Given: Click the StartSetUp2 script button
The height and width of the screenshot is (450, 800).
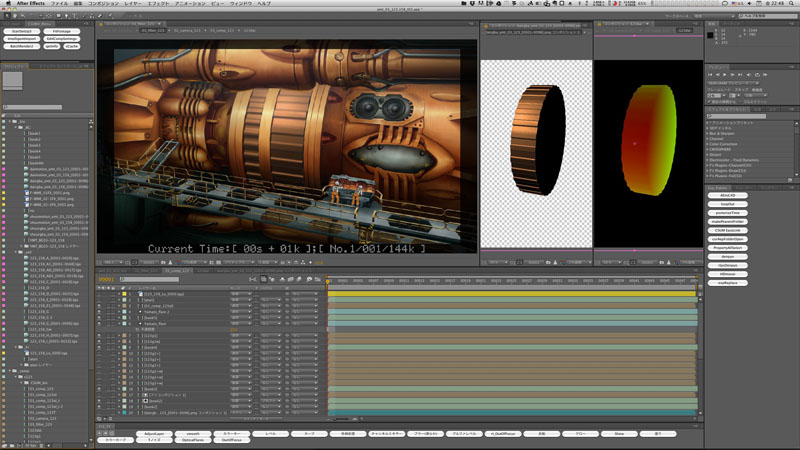Looking at the screenshot, I should (x=21, y=31).
